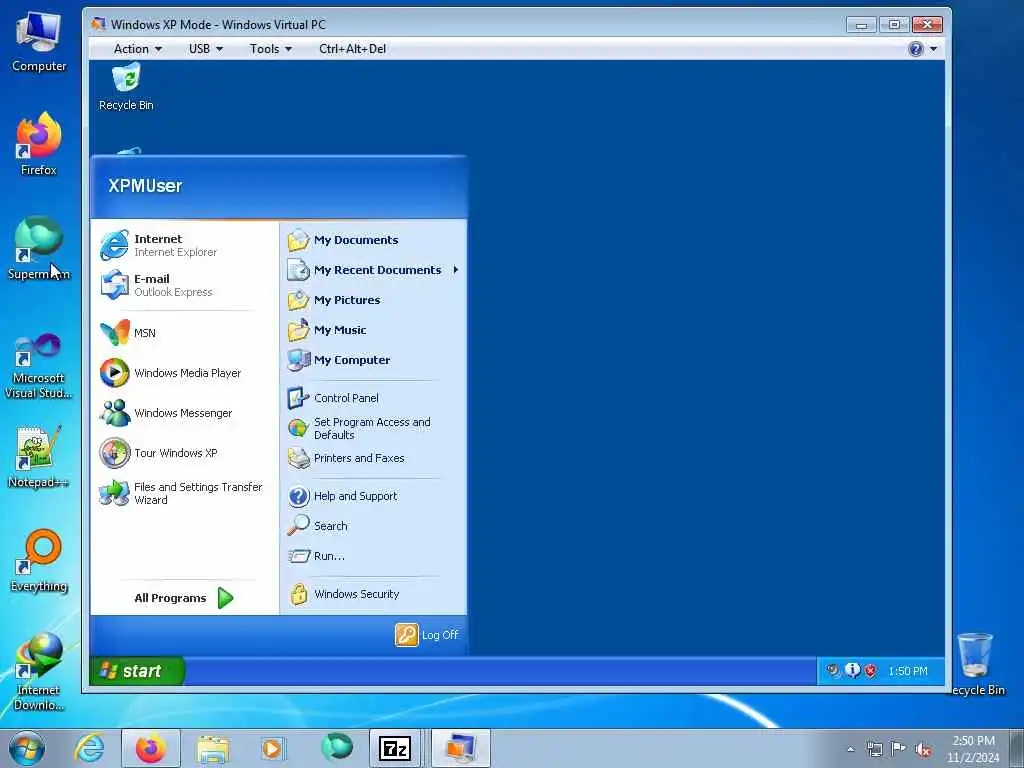Send Ctrl+Alt+Del to the virtual machine

[x=352, y=49]
